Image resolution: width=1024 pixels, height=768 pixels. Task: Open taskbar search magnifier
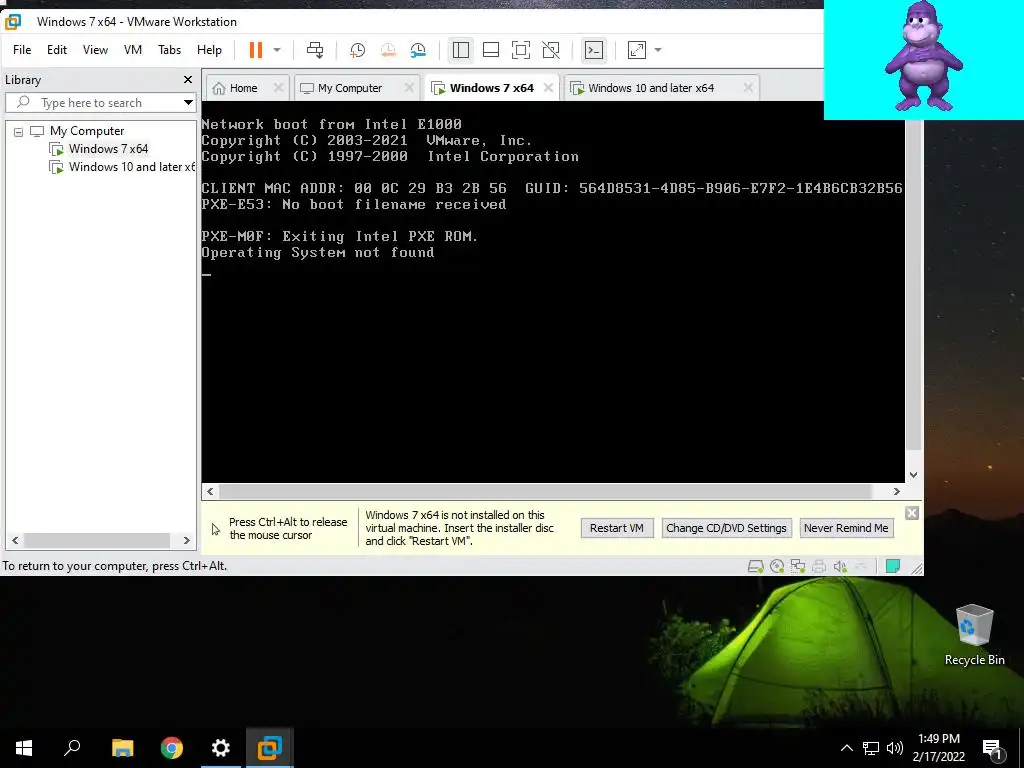pos(72,748)
